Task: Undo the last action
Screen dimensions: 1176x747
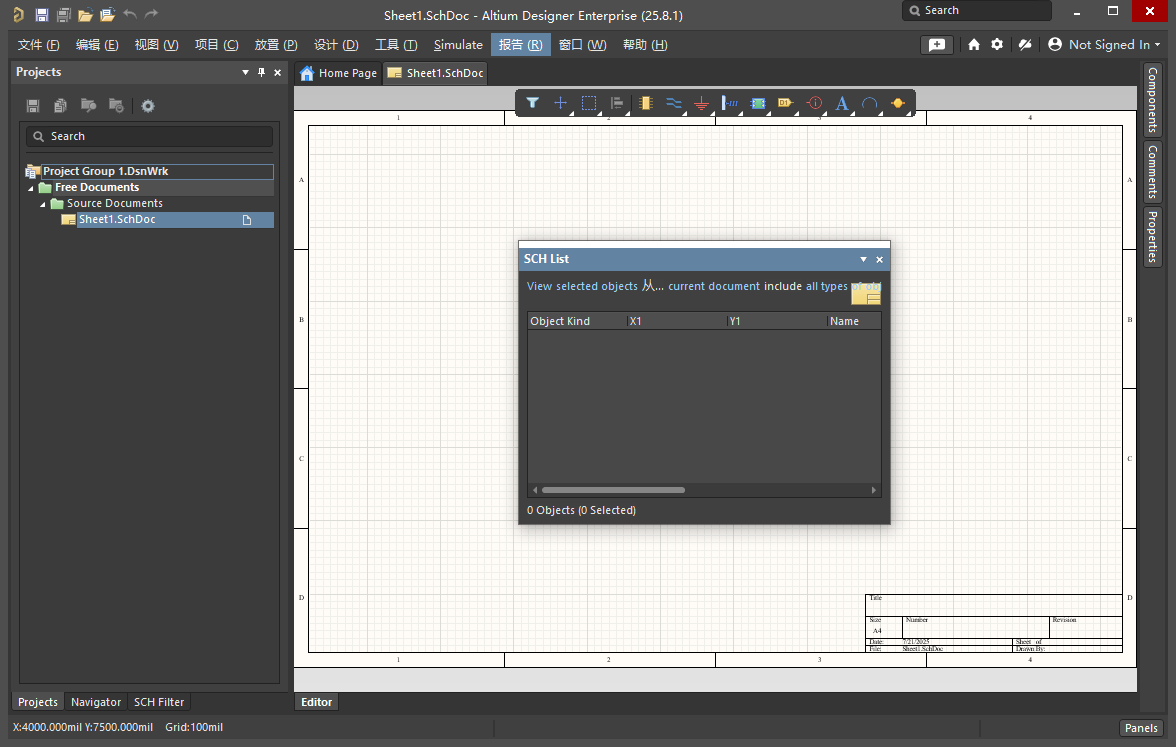Action: tap(130, 14)
